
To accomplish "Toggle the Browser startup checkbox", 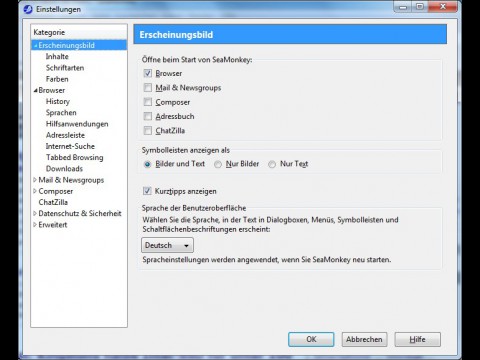I will point(148,73).
